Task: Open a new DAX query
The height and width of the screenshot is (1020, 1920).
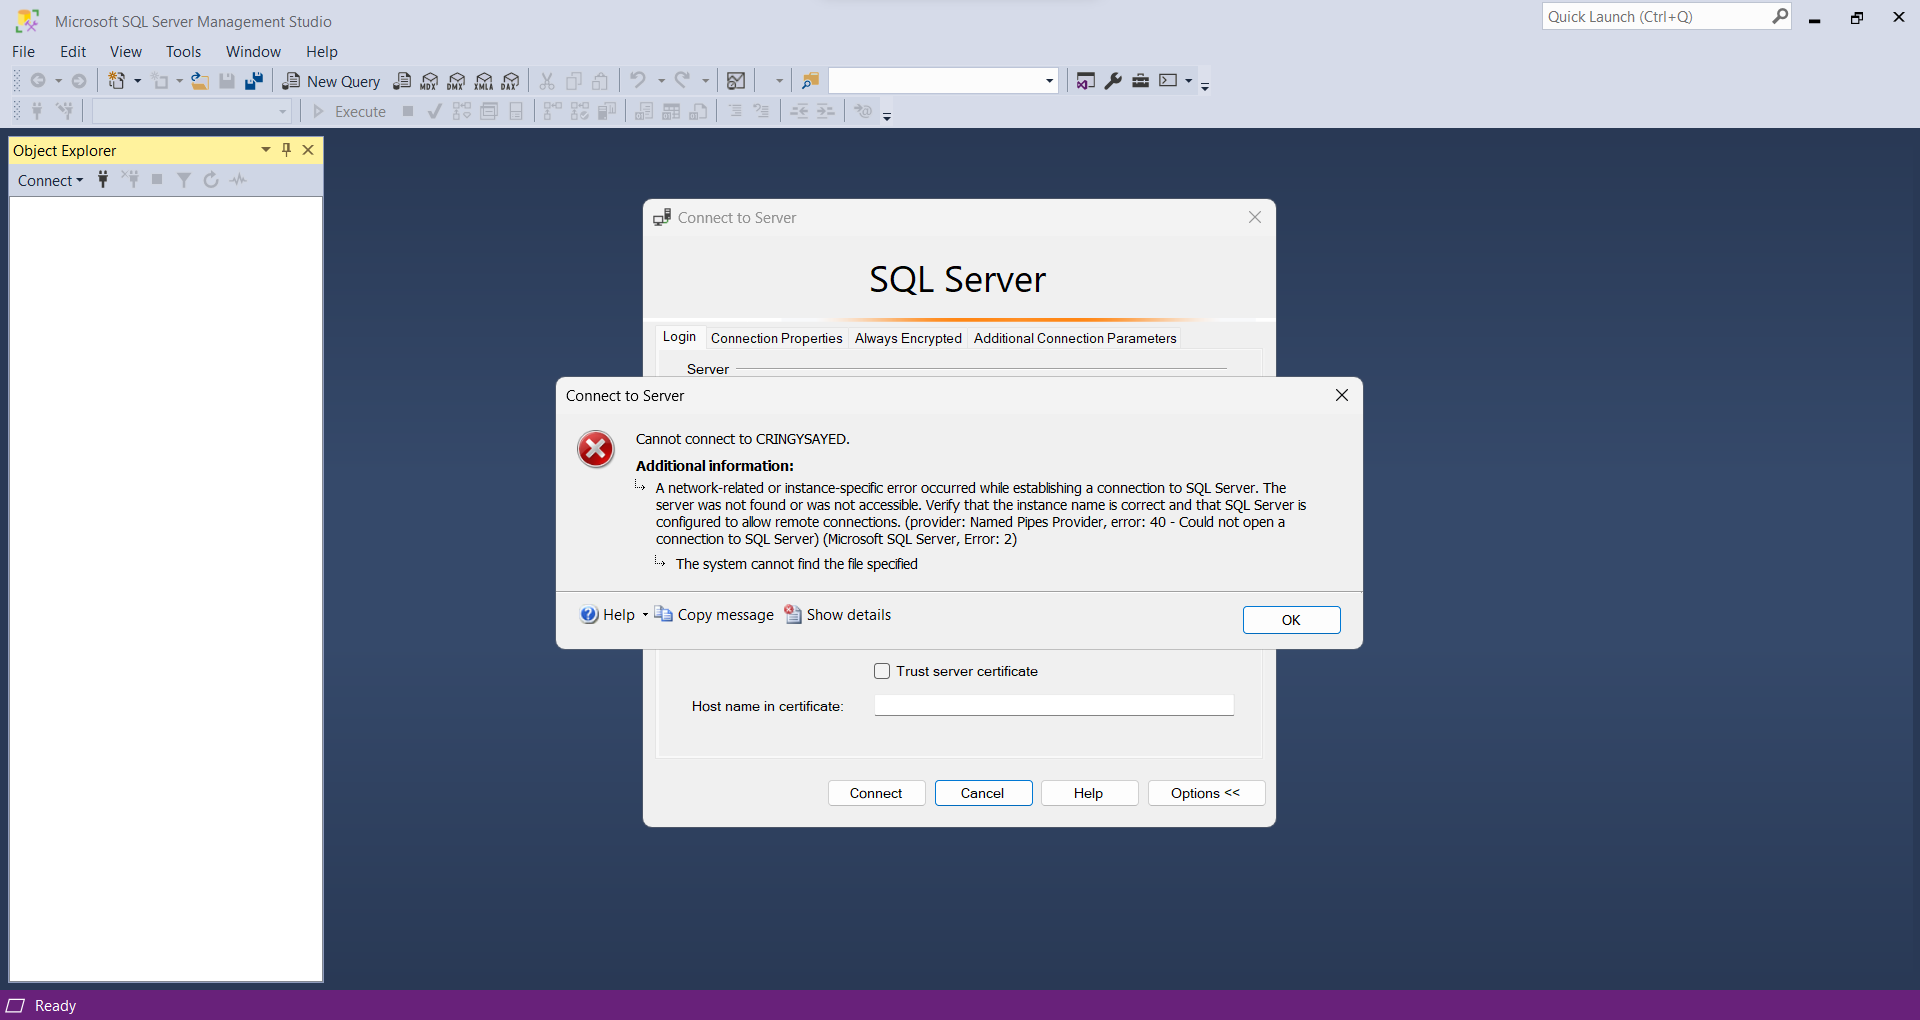Action: 511,81
